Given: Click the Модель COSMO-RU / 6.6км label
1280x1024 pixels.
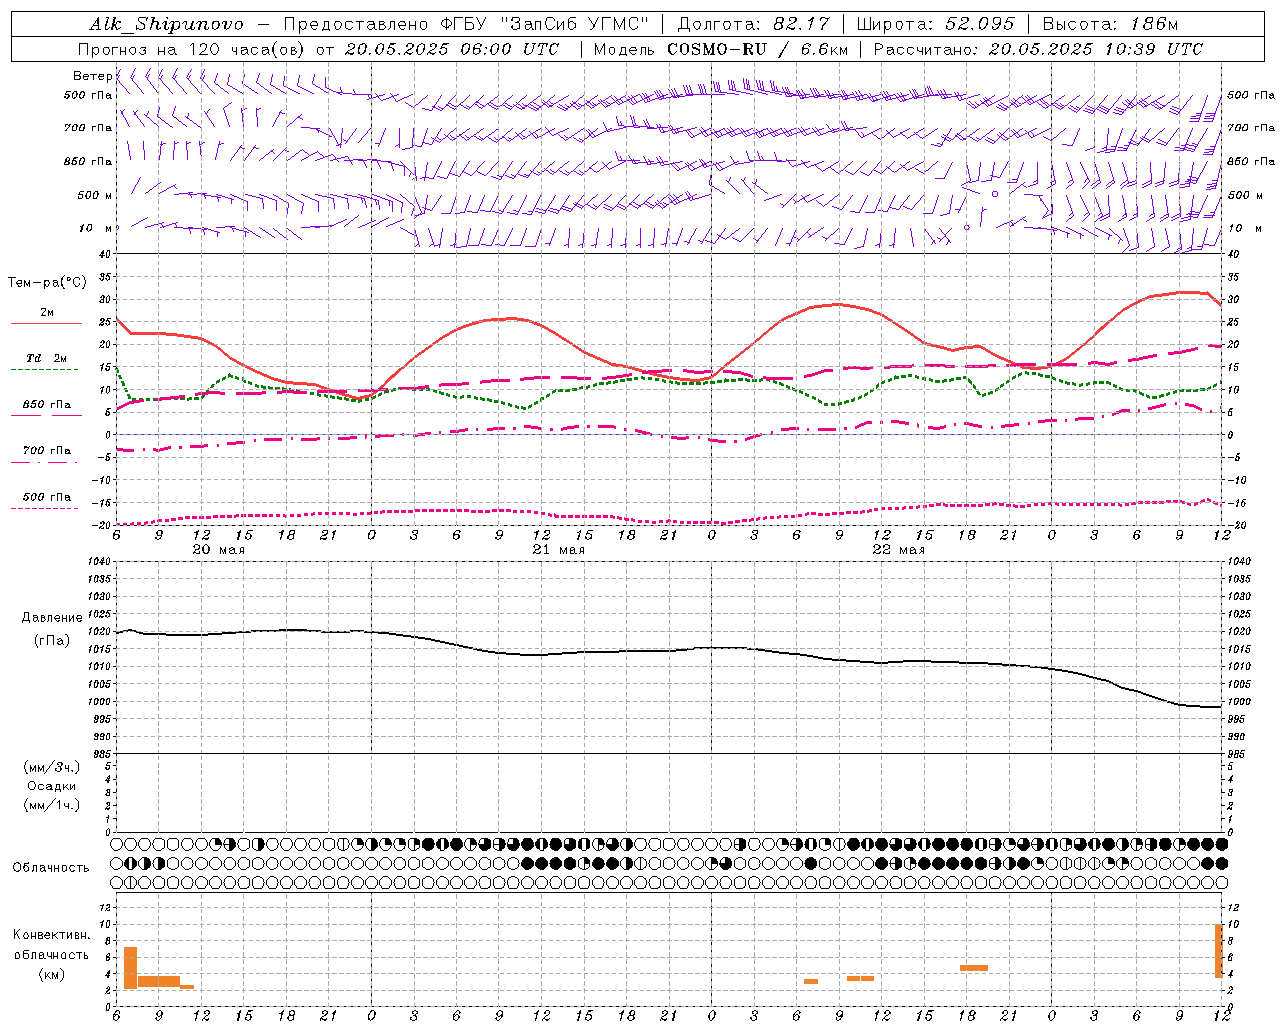Looking at the screenshot, I should [x=720, y=49].
